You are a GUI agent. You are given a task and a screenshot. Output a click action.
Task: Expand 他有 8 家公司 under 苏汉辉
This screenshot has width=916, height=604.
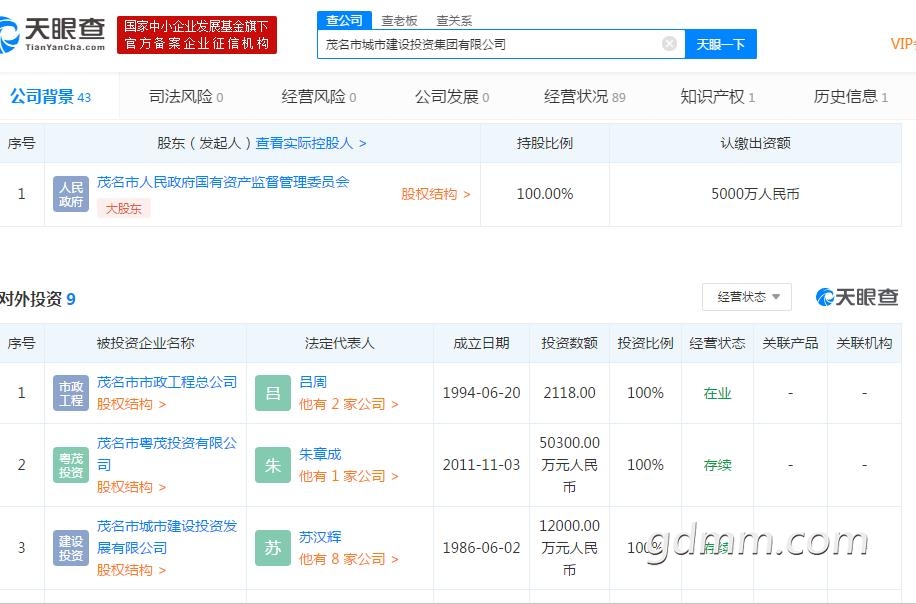coord(349,559)
